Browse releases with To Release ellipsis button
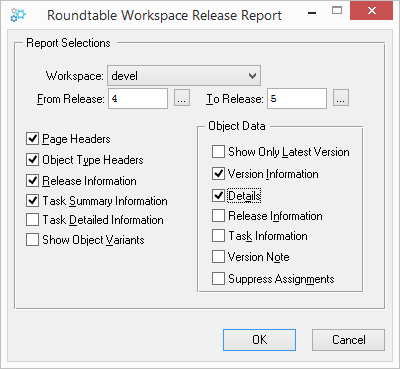The width and height of the screenshot is (400, 369). click(x=341, y=98)
